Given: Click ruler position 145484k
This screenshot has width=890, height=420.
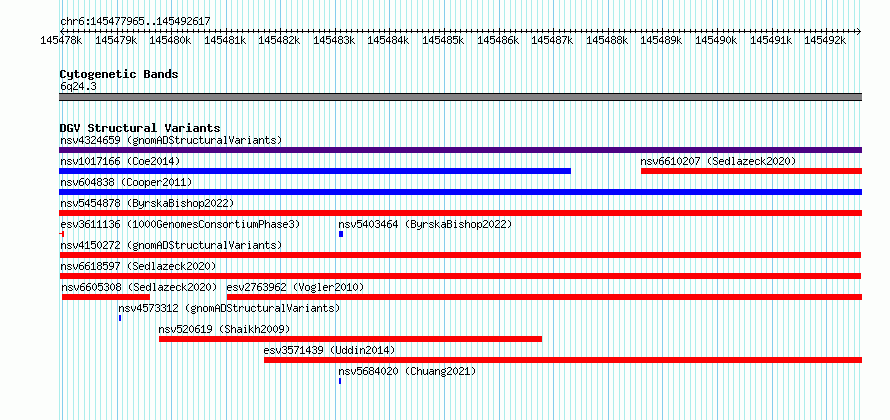Looking at the screenshot, I should (x=389, y=40).
